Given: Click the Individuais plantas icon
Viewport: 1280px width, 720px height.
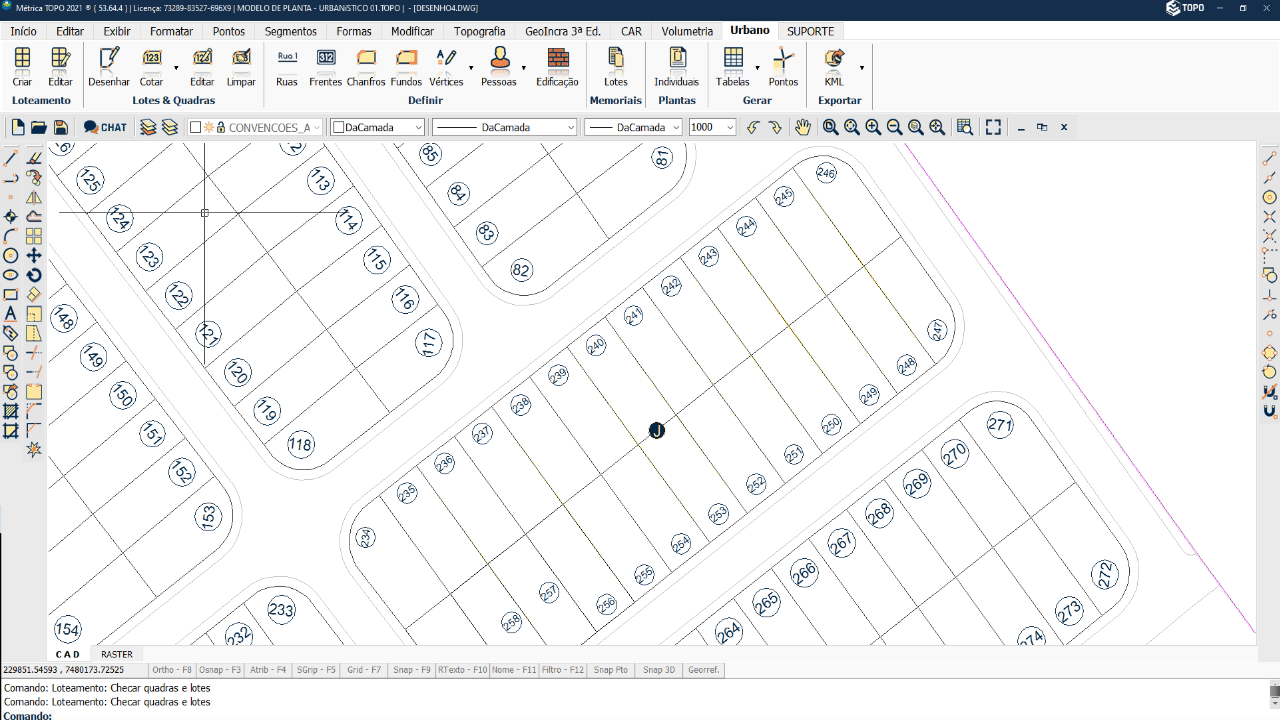Looking at the screenshot, I should coord(677,66).
